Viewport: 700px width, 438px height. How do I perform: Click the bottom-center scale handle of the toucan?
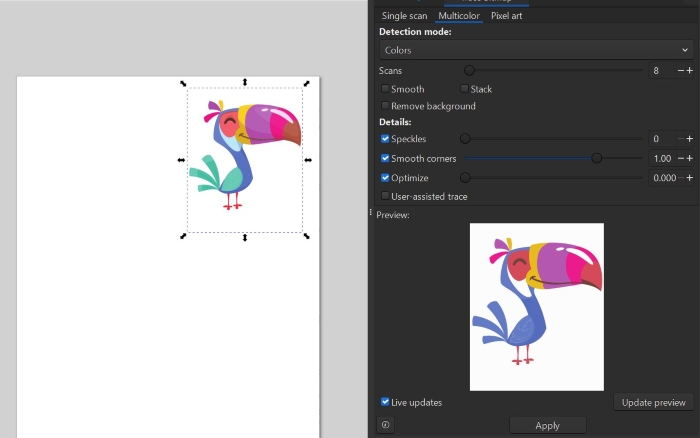coord(245,238)
